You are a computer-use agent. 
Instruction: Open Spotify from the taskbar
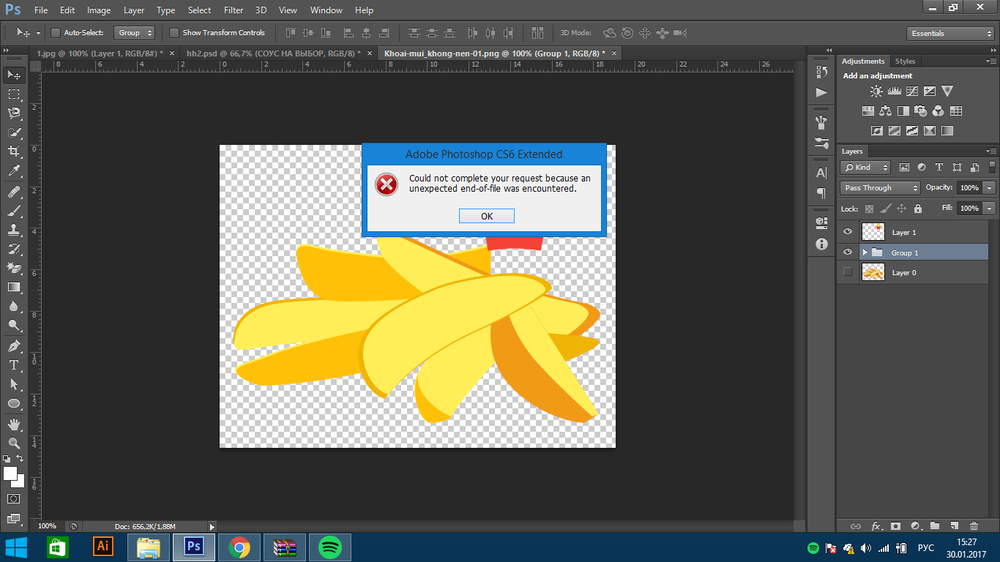329,547
